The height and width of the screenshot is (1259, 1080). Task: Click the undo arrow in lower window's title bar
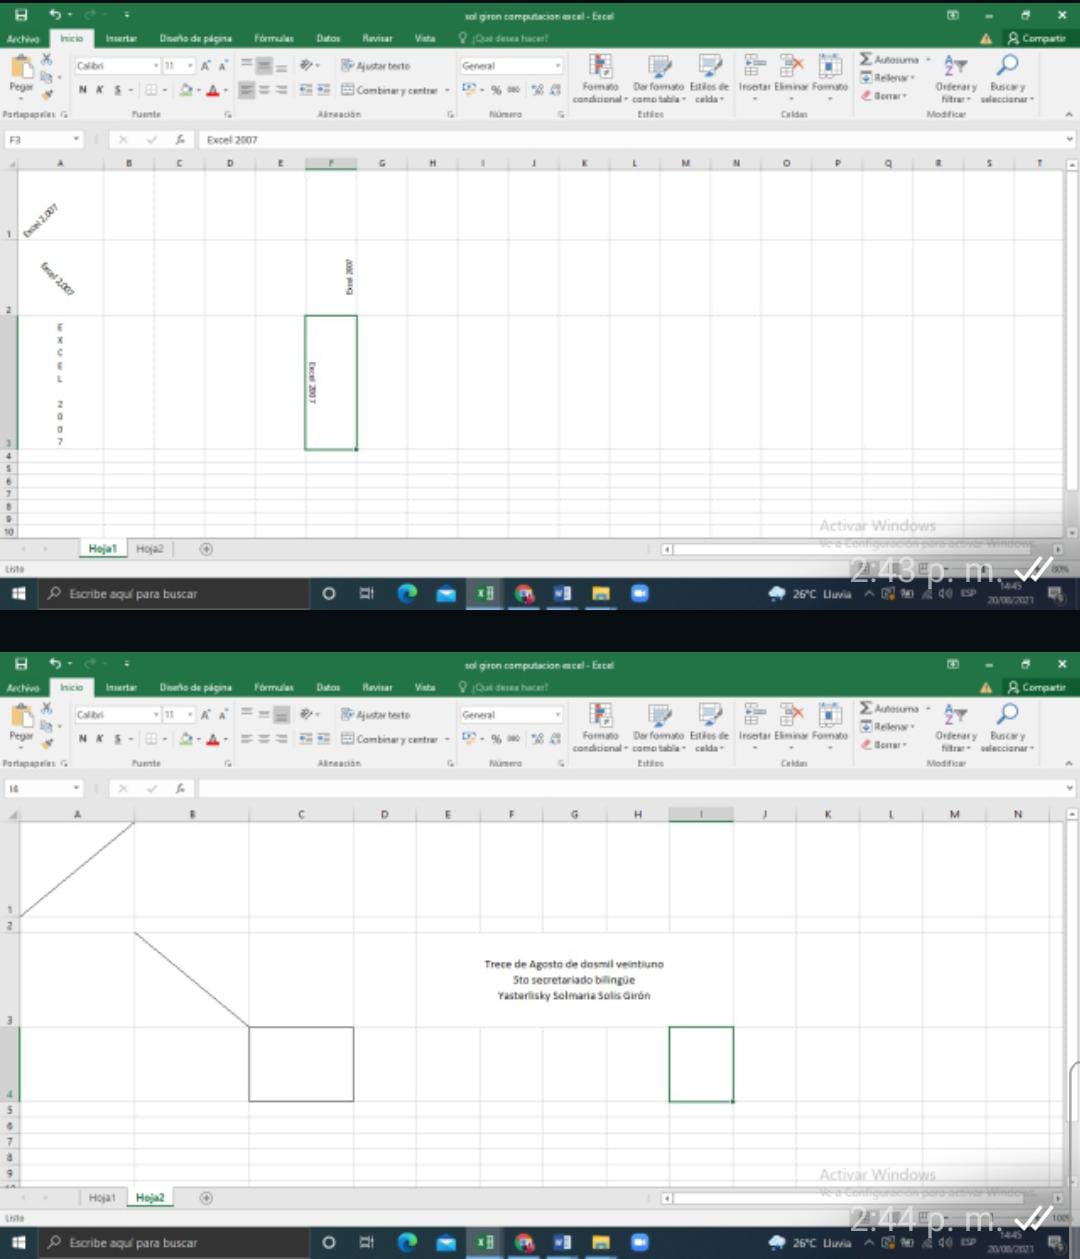[x=55, y=664]
